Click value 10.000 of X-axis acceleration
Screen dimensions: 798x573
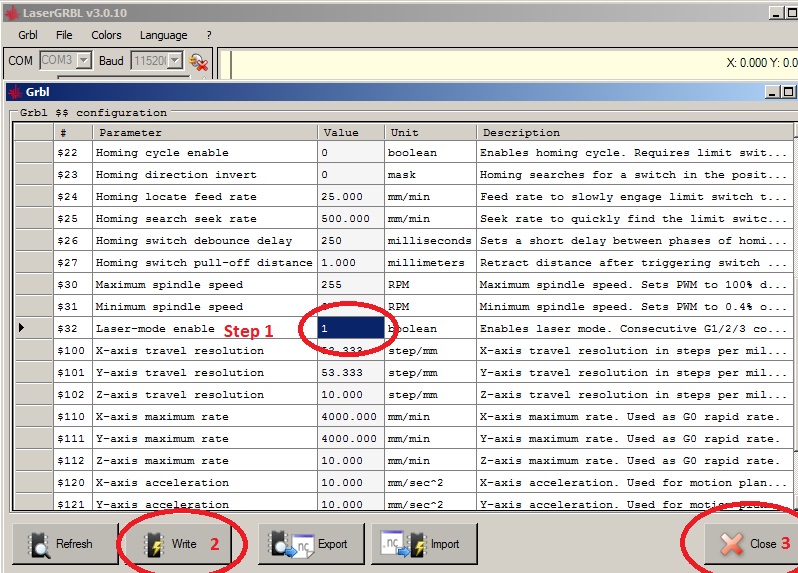point(351,482)
